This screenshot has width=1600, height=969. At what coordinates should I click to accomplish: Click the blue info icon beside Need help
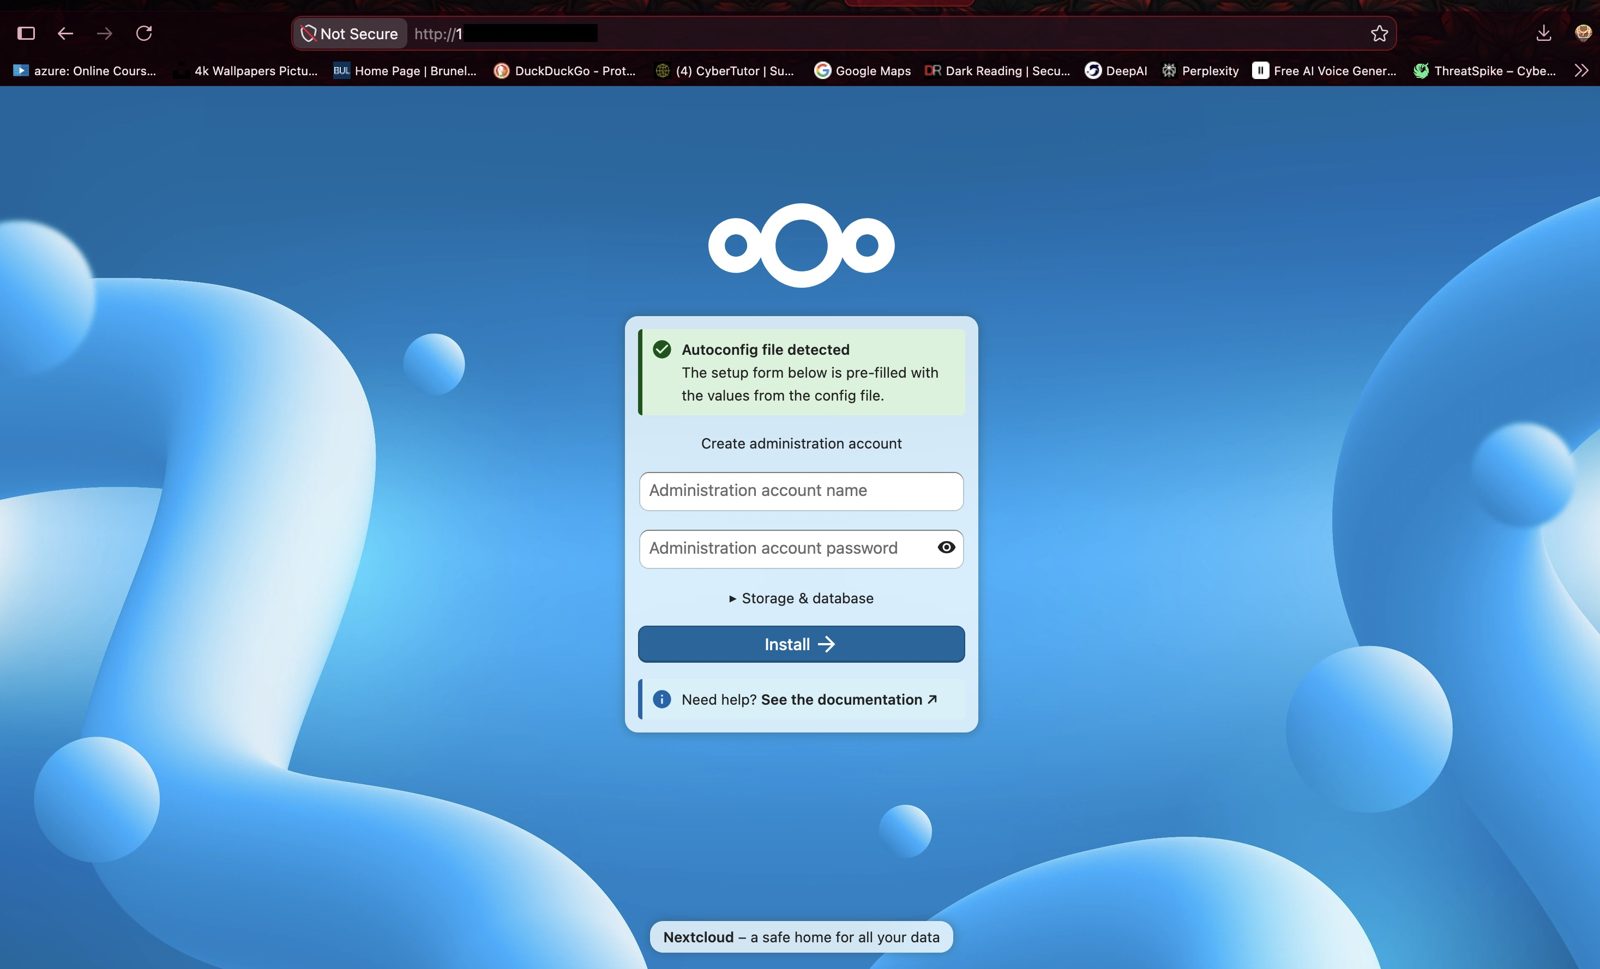click(x=662, y=699)
